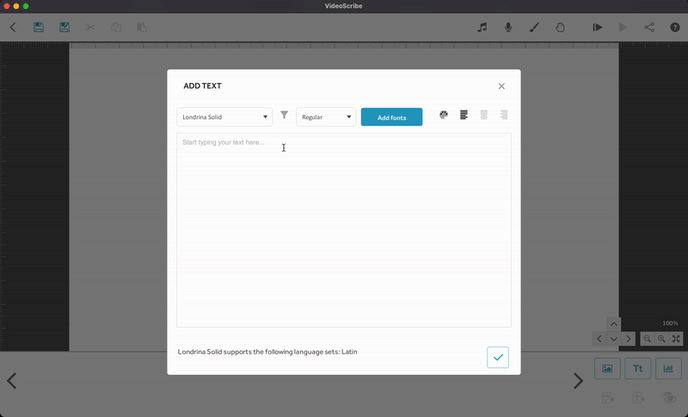Click the Play button in top toolbar
This screenshot has width=688, height=417.
coord(623,27)
